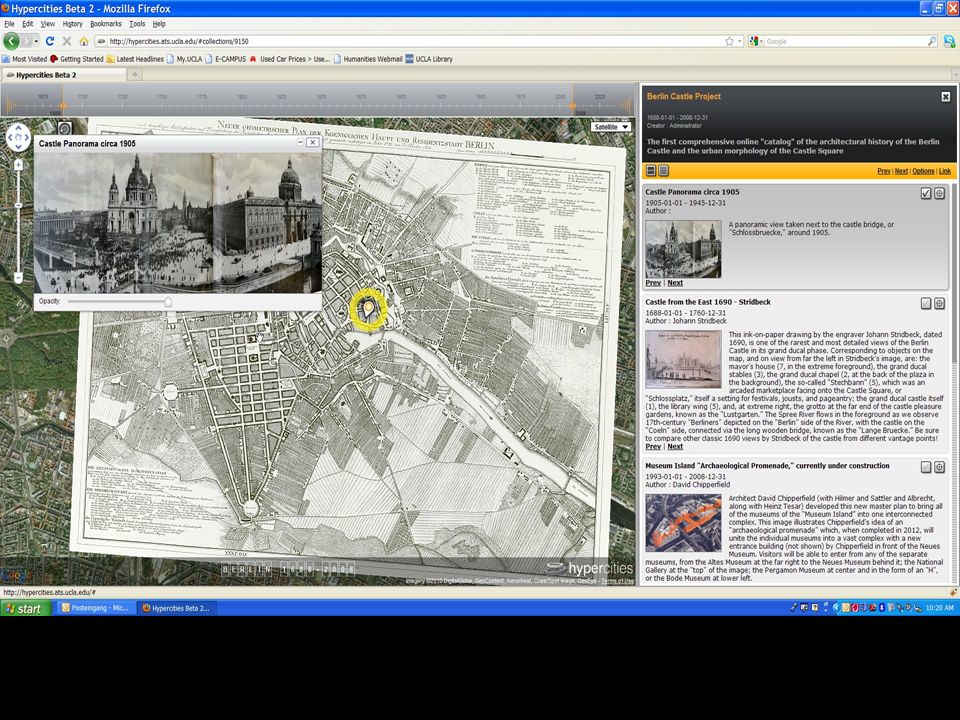Open bookmark star dropdown arrow
This screenshot has width=960, height=720.
pos(740,41)
